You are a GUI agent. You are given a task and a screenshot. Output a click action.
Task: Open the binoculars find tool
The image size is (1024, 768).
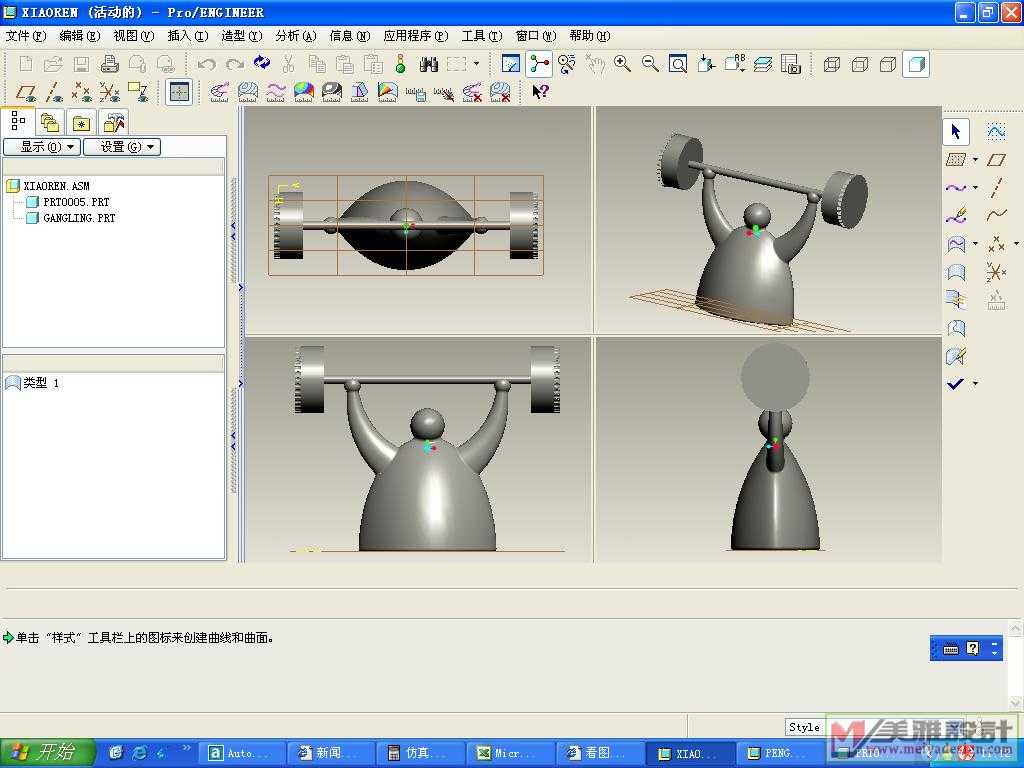[428, 64]
